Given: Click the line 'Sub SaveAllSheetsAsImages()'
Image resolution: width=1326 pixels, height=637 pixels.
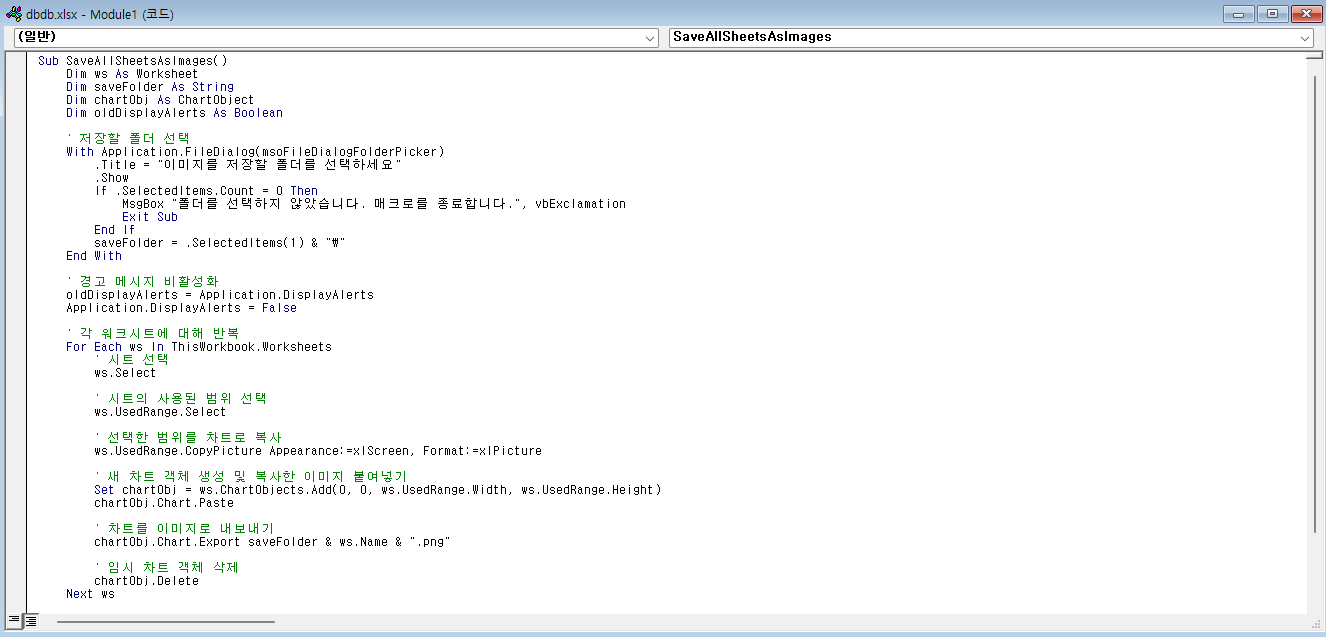Looking at the screenshot, I should (133, 61).
